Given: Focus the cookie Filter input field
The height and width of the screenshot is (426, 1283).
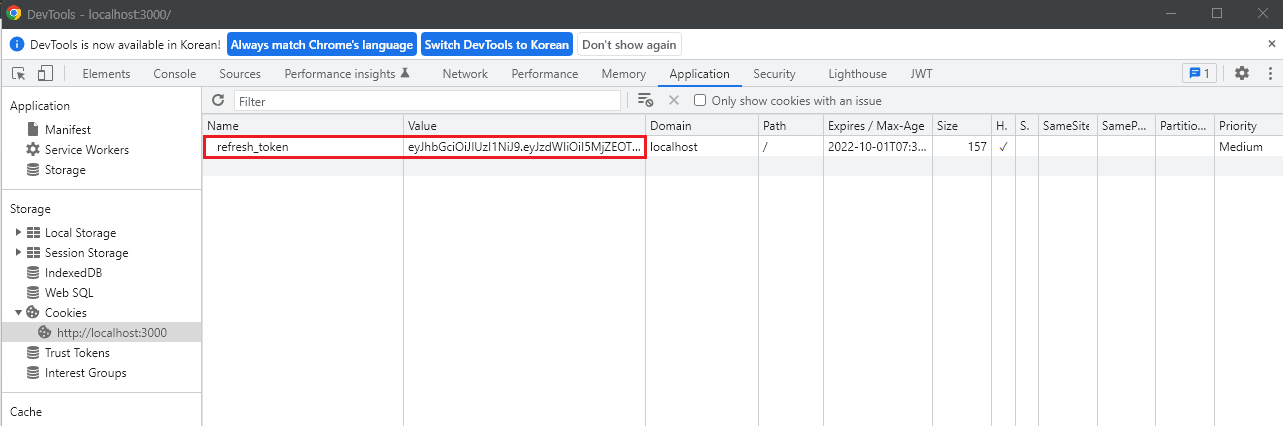Looking at the screenshot, I should [x=427, y=101].
